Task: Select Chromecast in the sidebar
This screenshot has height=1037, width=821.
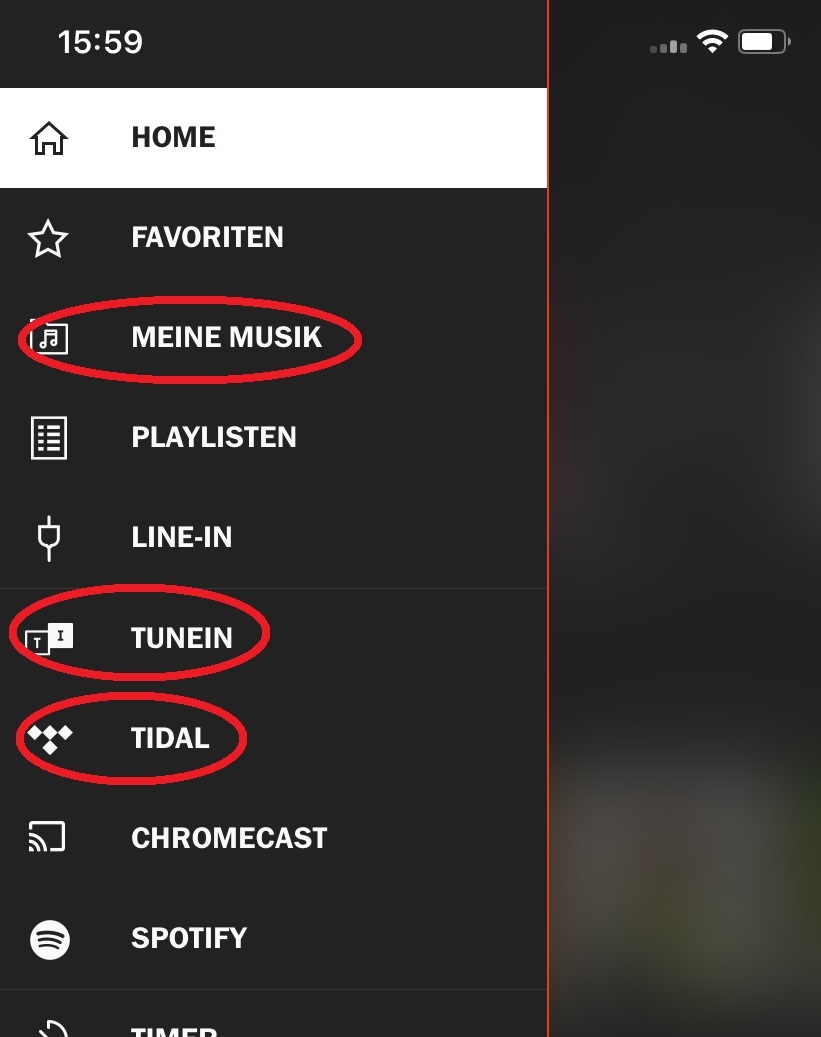Action: click(x=228, y=837)
